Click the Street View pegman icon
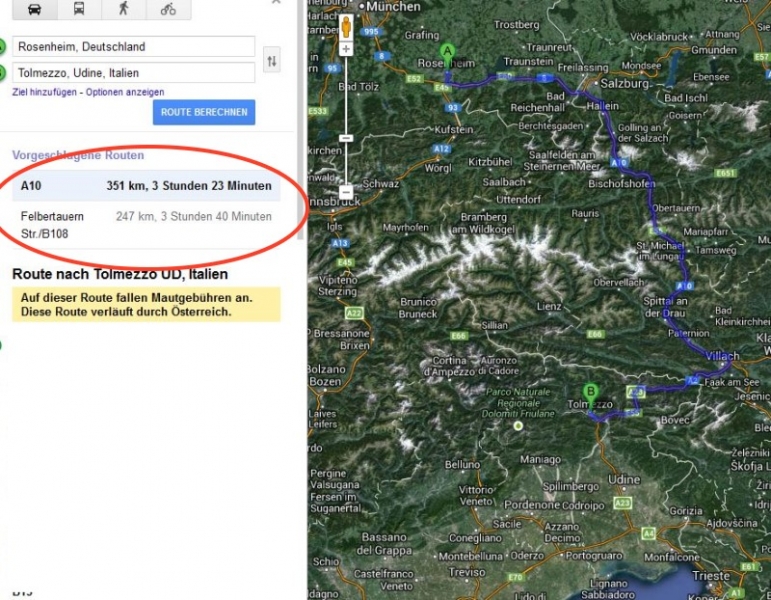Screen dimensions: 771x600 (346, 27)
